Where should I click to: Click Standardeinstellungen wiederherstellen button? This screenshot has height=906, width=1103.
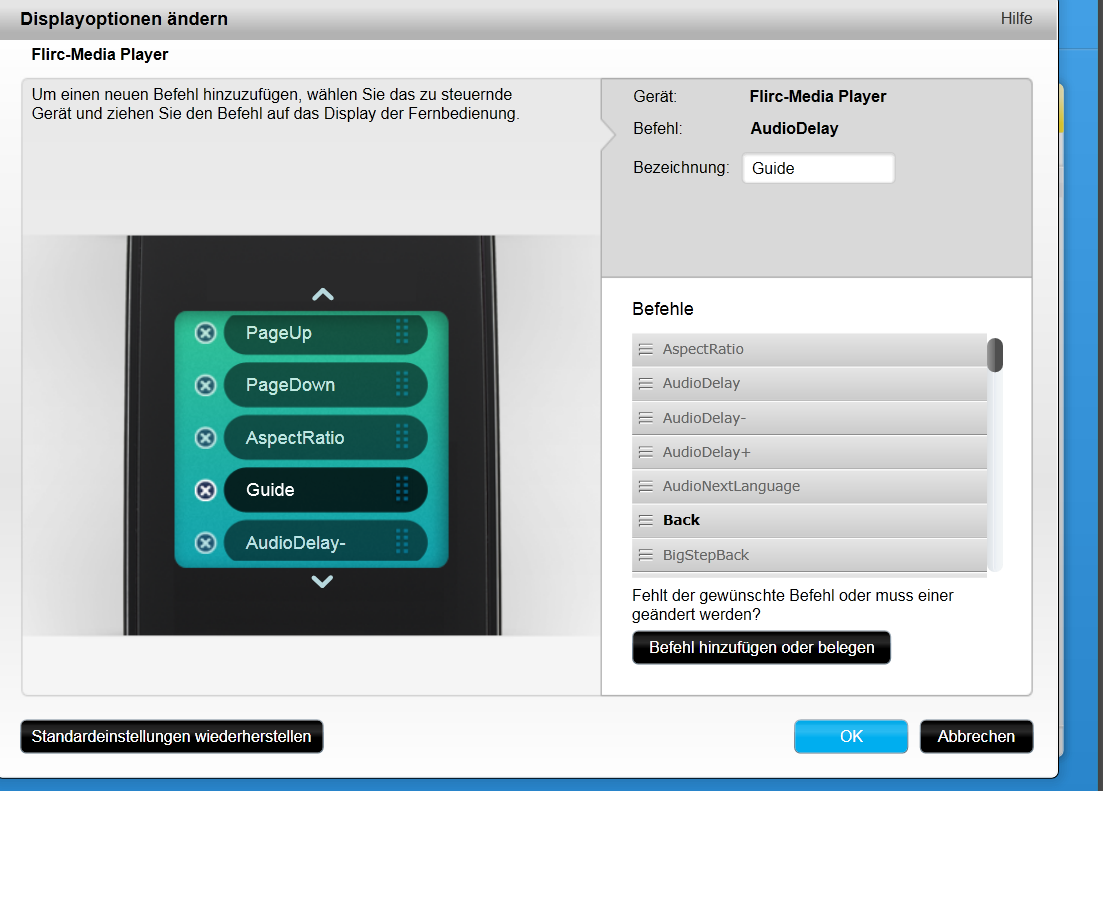coord(172,736)
